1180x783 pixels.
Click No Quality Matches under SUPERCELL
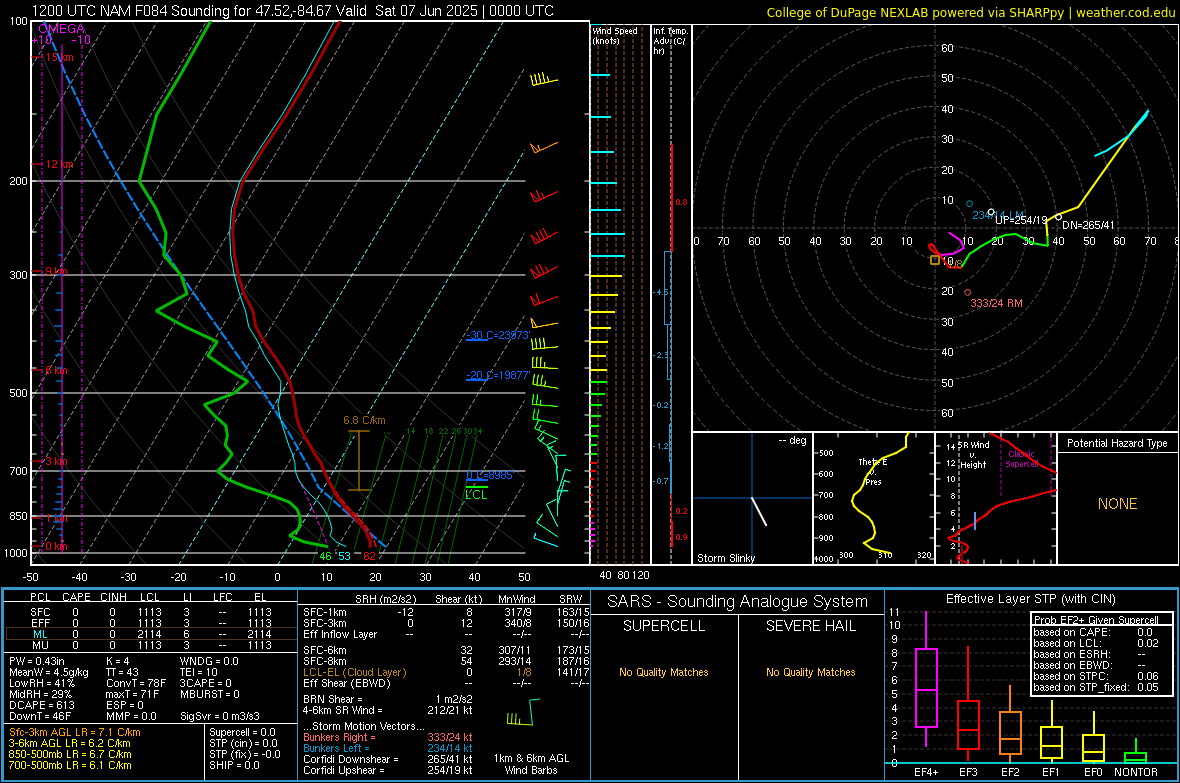(664, 672)
